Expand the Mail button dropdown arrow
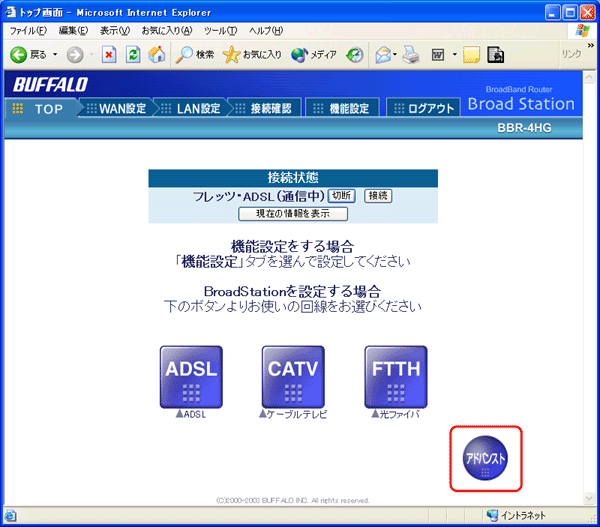600x527 pixels. click(395, 55)
